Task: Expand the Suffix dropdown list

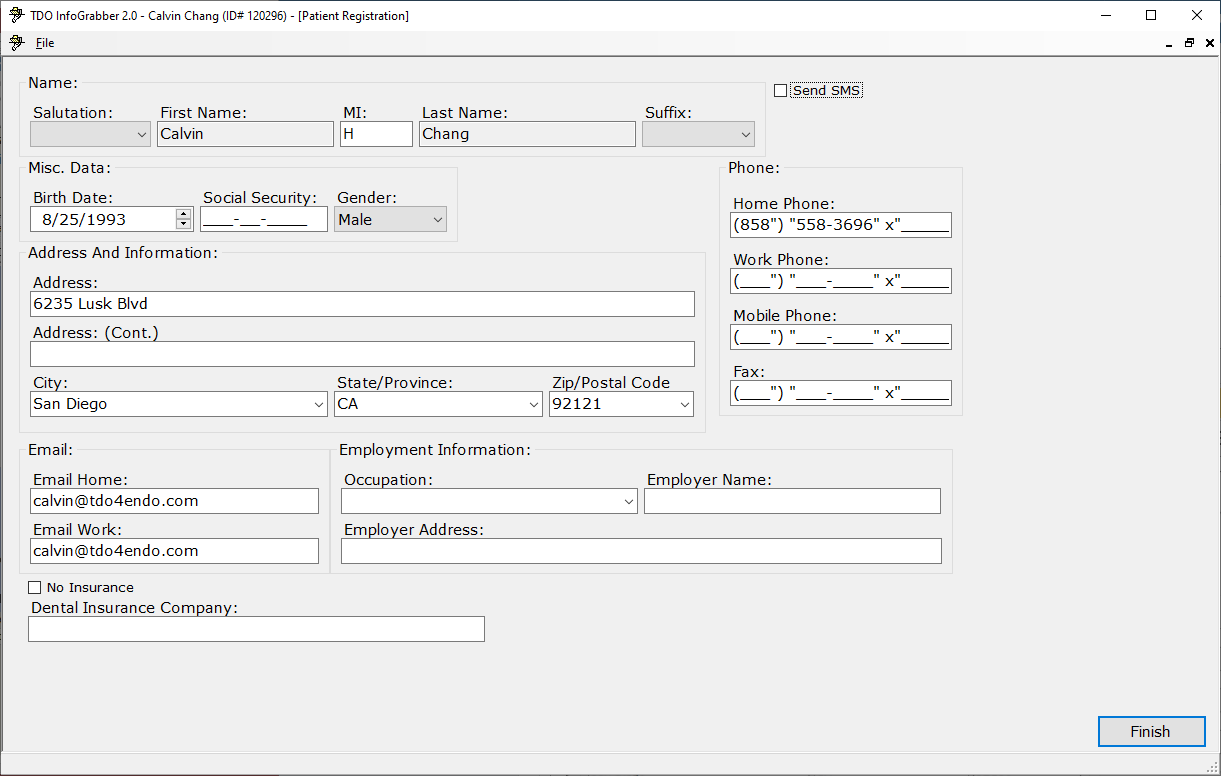Action: pos(745,134)
